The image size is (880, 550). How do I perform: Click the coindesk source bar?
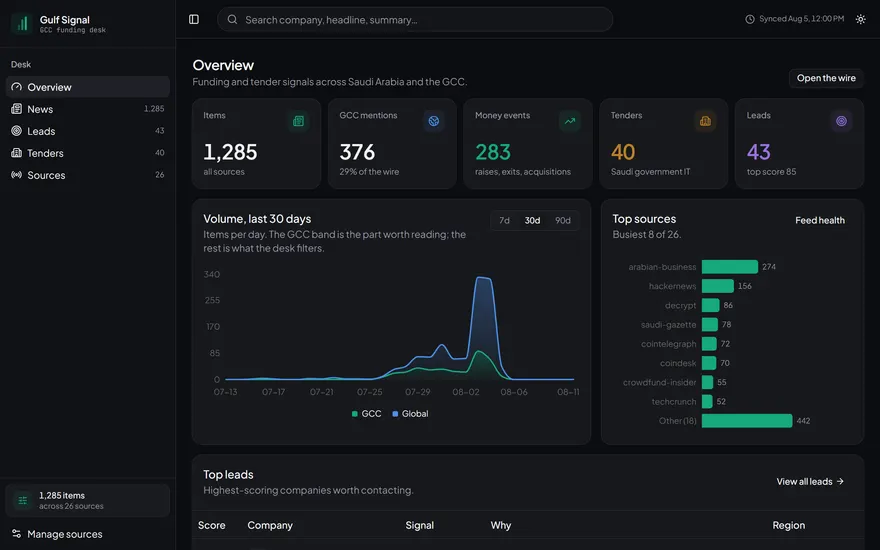click(x=709, y=363)
